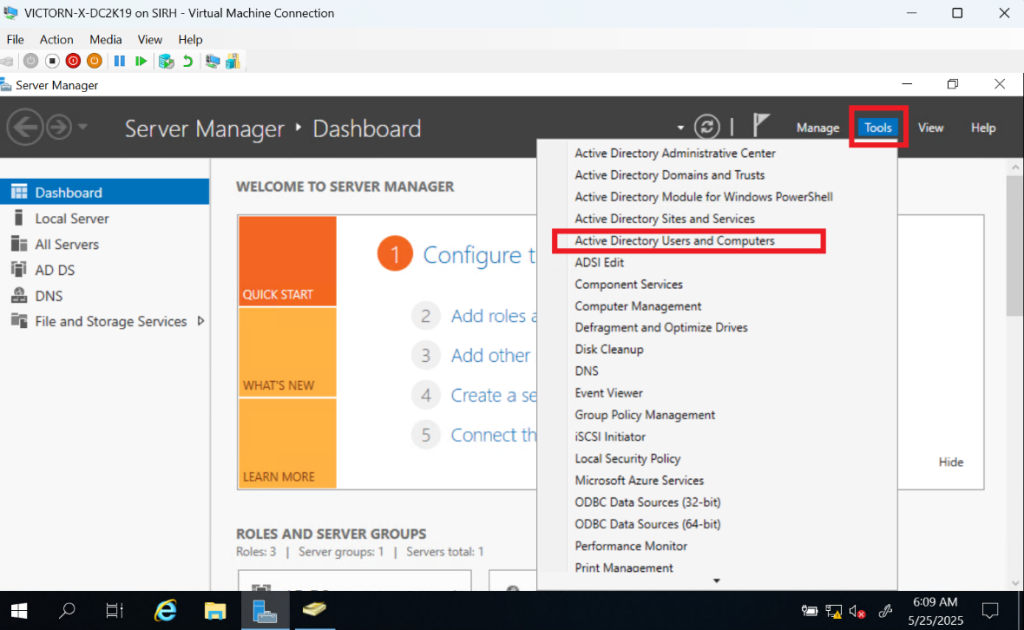Click the Server Manager back arrow

coord(24,128)
